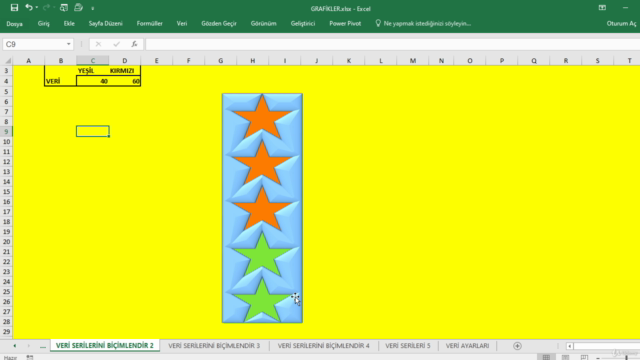Open the Dosya menu
The image size is (640, 360).
coord(14,24)
